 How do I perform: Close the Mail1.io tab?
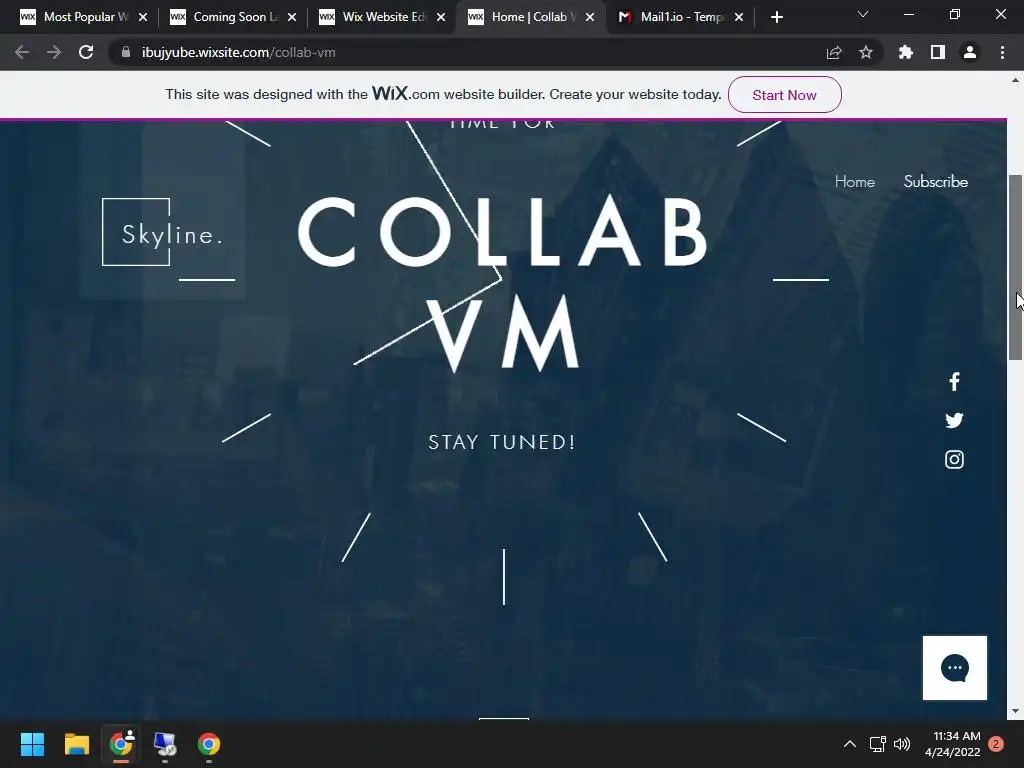point(739,17)
